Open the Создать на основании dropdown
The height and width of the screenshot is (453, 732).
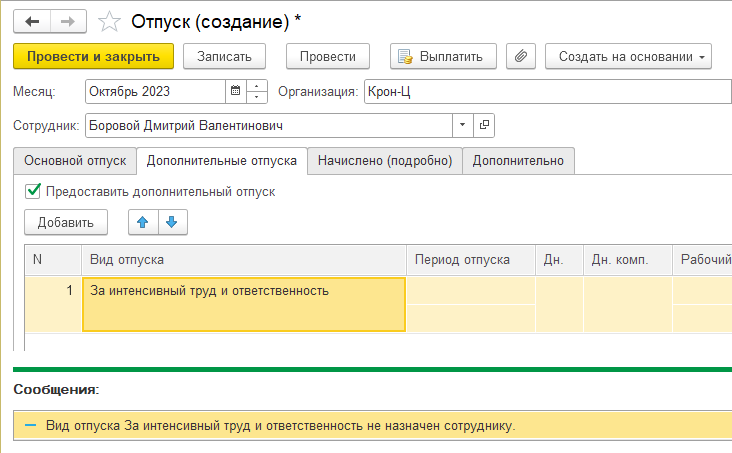pyautogui.click(x=628, y=57)
